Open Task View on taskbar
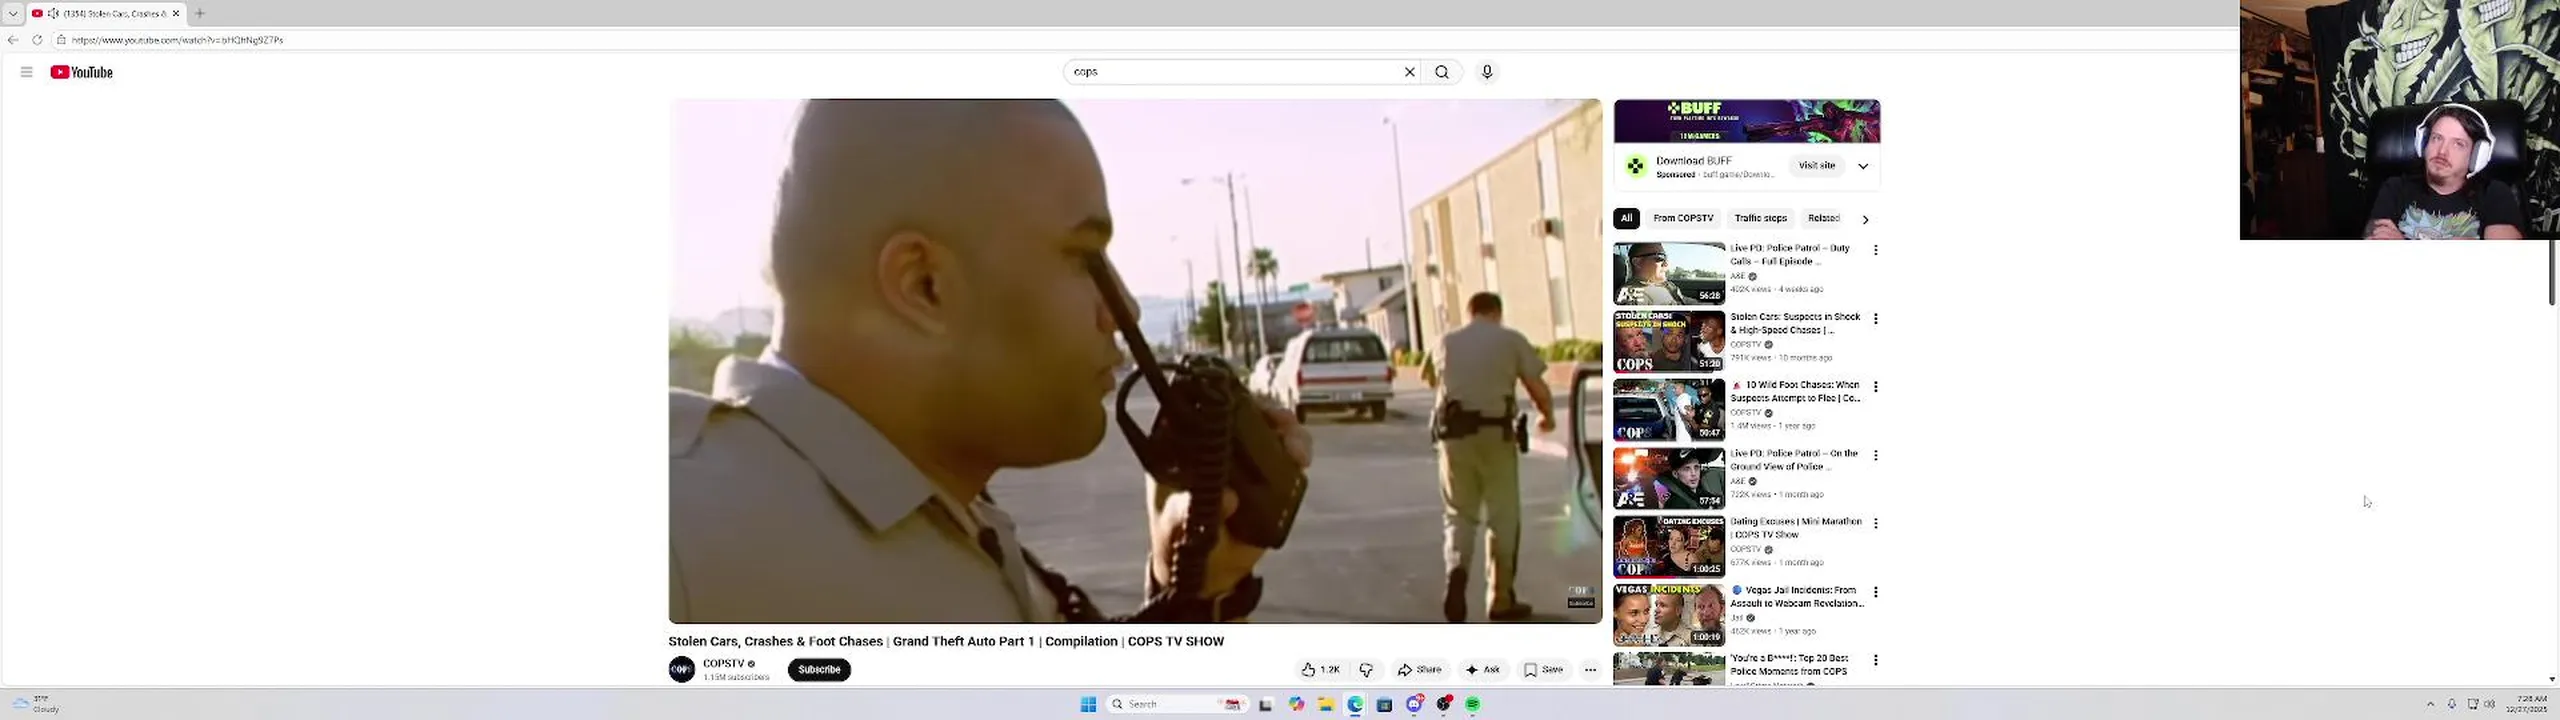 1265,704
